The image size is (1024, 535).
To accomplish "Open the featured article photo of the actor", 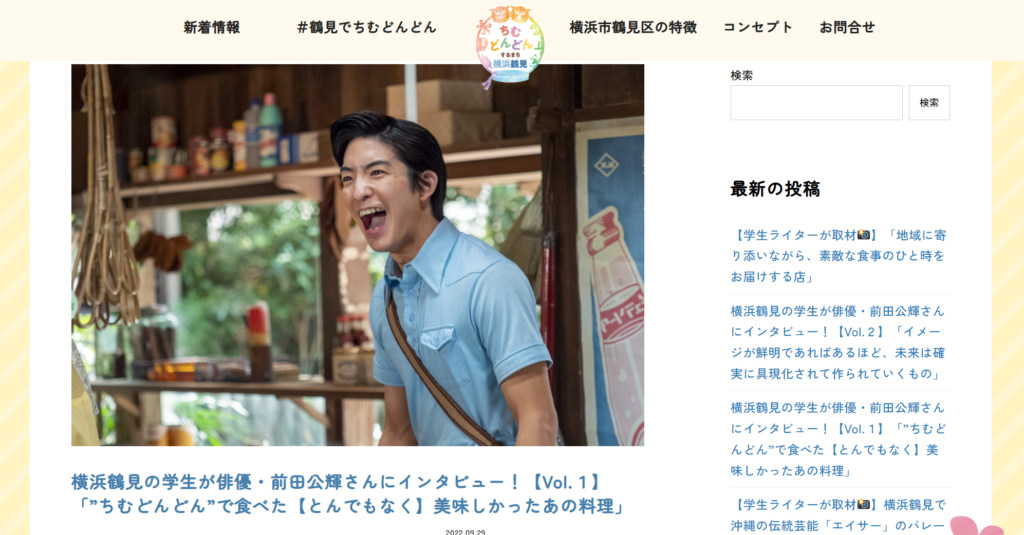I will [357, 255].
